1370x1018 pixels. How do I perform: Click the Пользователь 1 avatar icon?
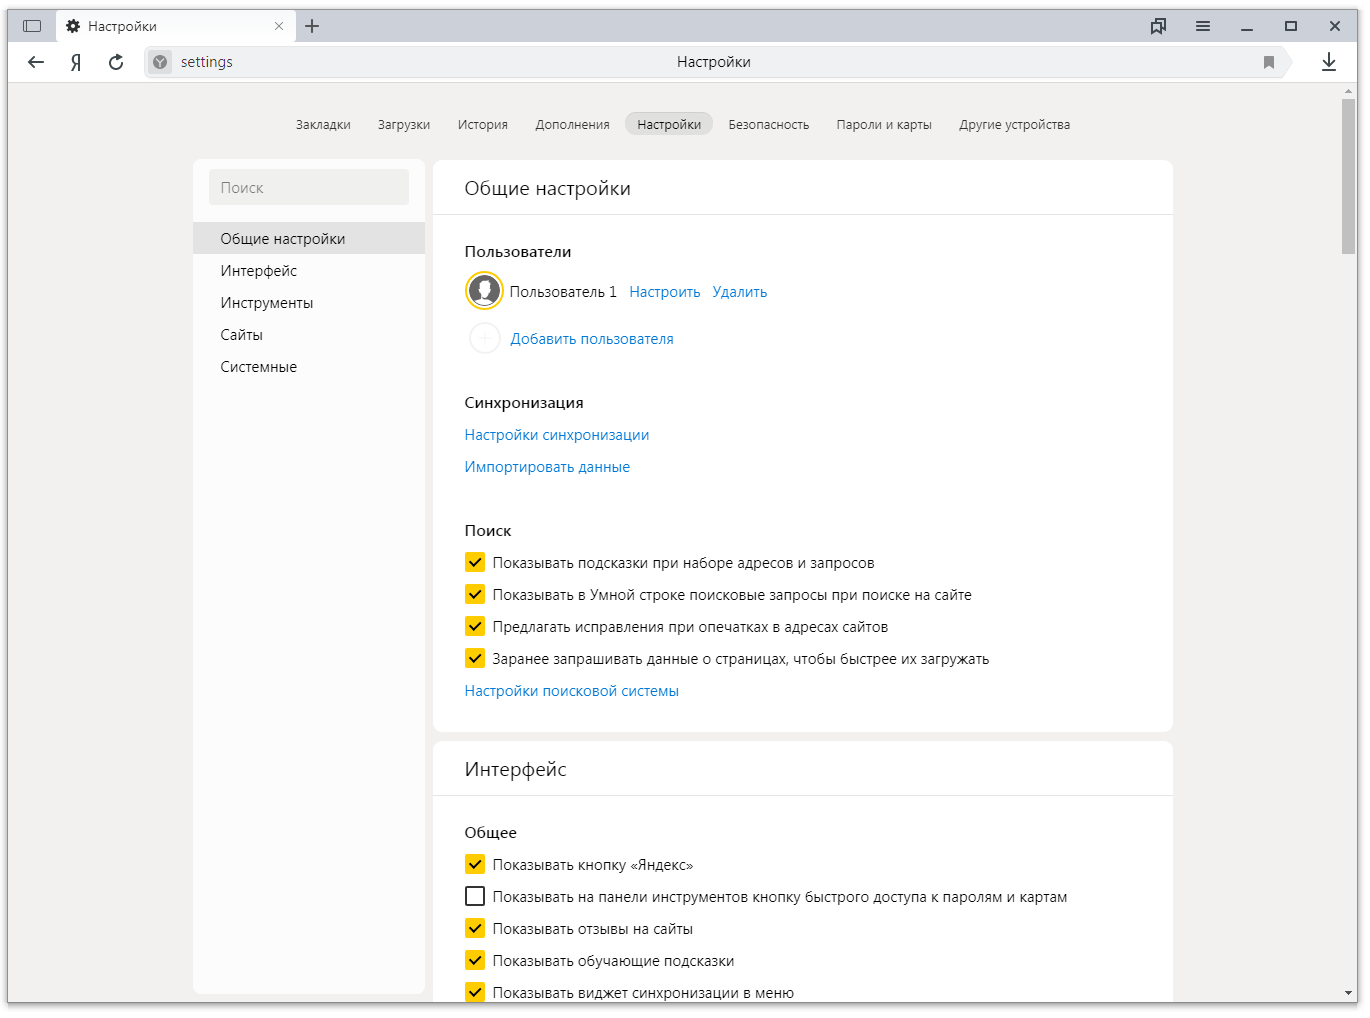[484, 291]
